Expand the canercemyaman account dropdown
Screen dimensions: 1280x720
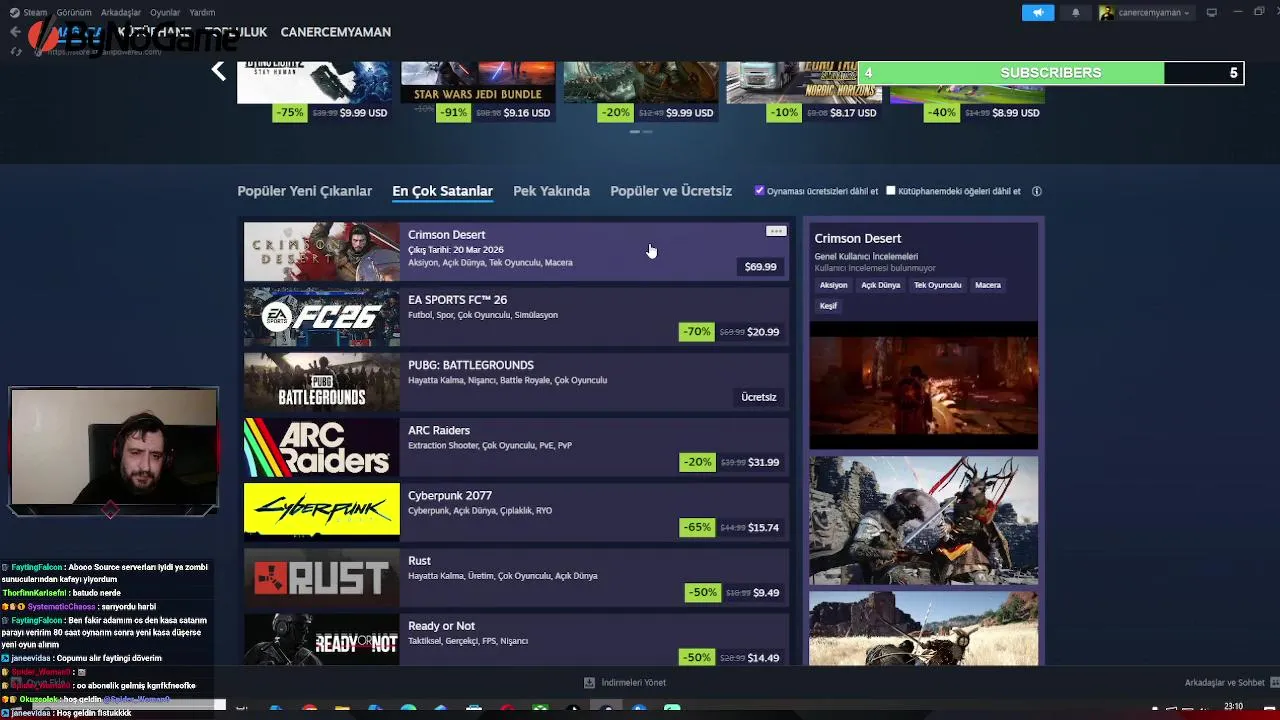tap(1145, 13)
